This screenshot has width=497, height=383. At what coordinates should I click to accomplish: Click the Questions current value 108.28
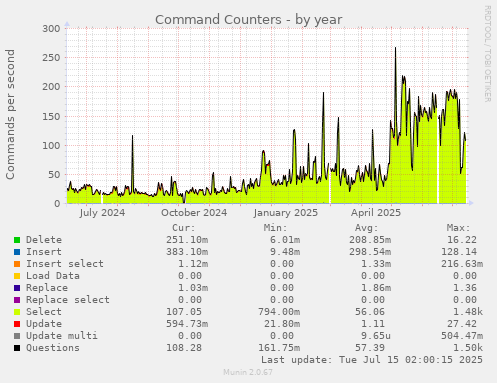(x=184, y=348)
